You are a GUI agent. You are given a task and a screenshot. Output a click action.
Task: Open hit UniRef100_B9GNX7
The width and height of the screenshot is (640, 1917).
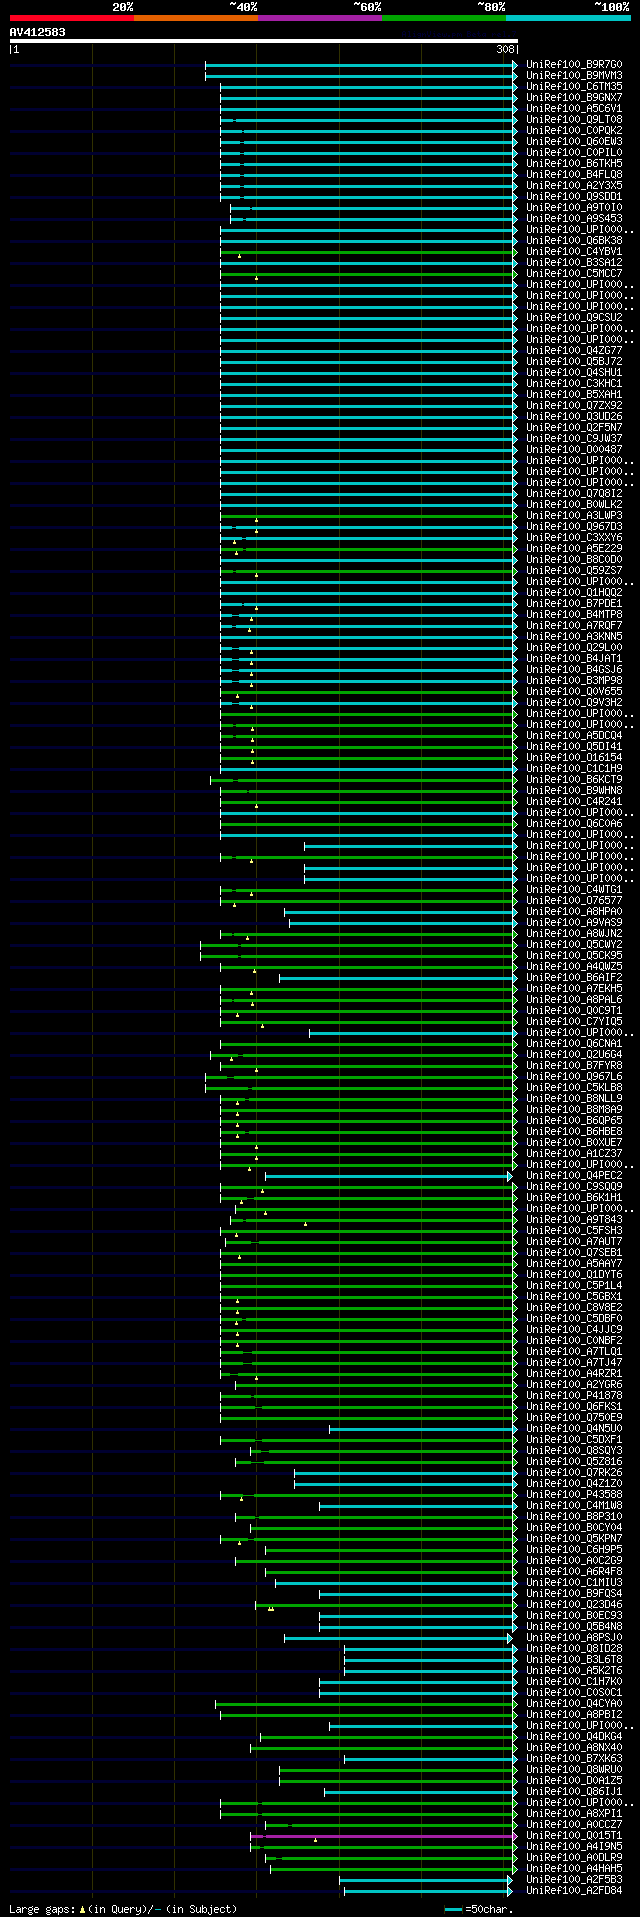(x=574, y=97)
